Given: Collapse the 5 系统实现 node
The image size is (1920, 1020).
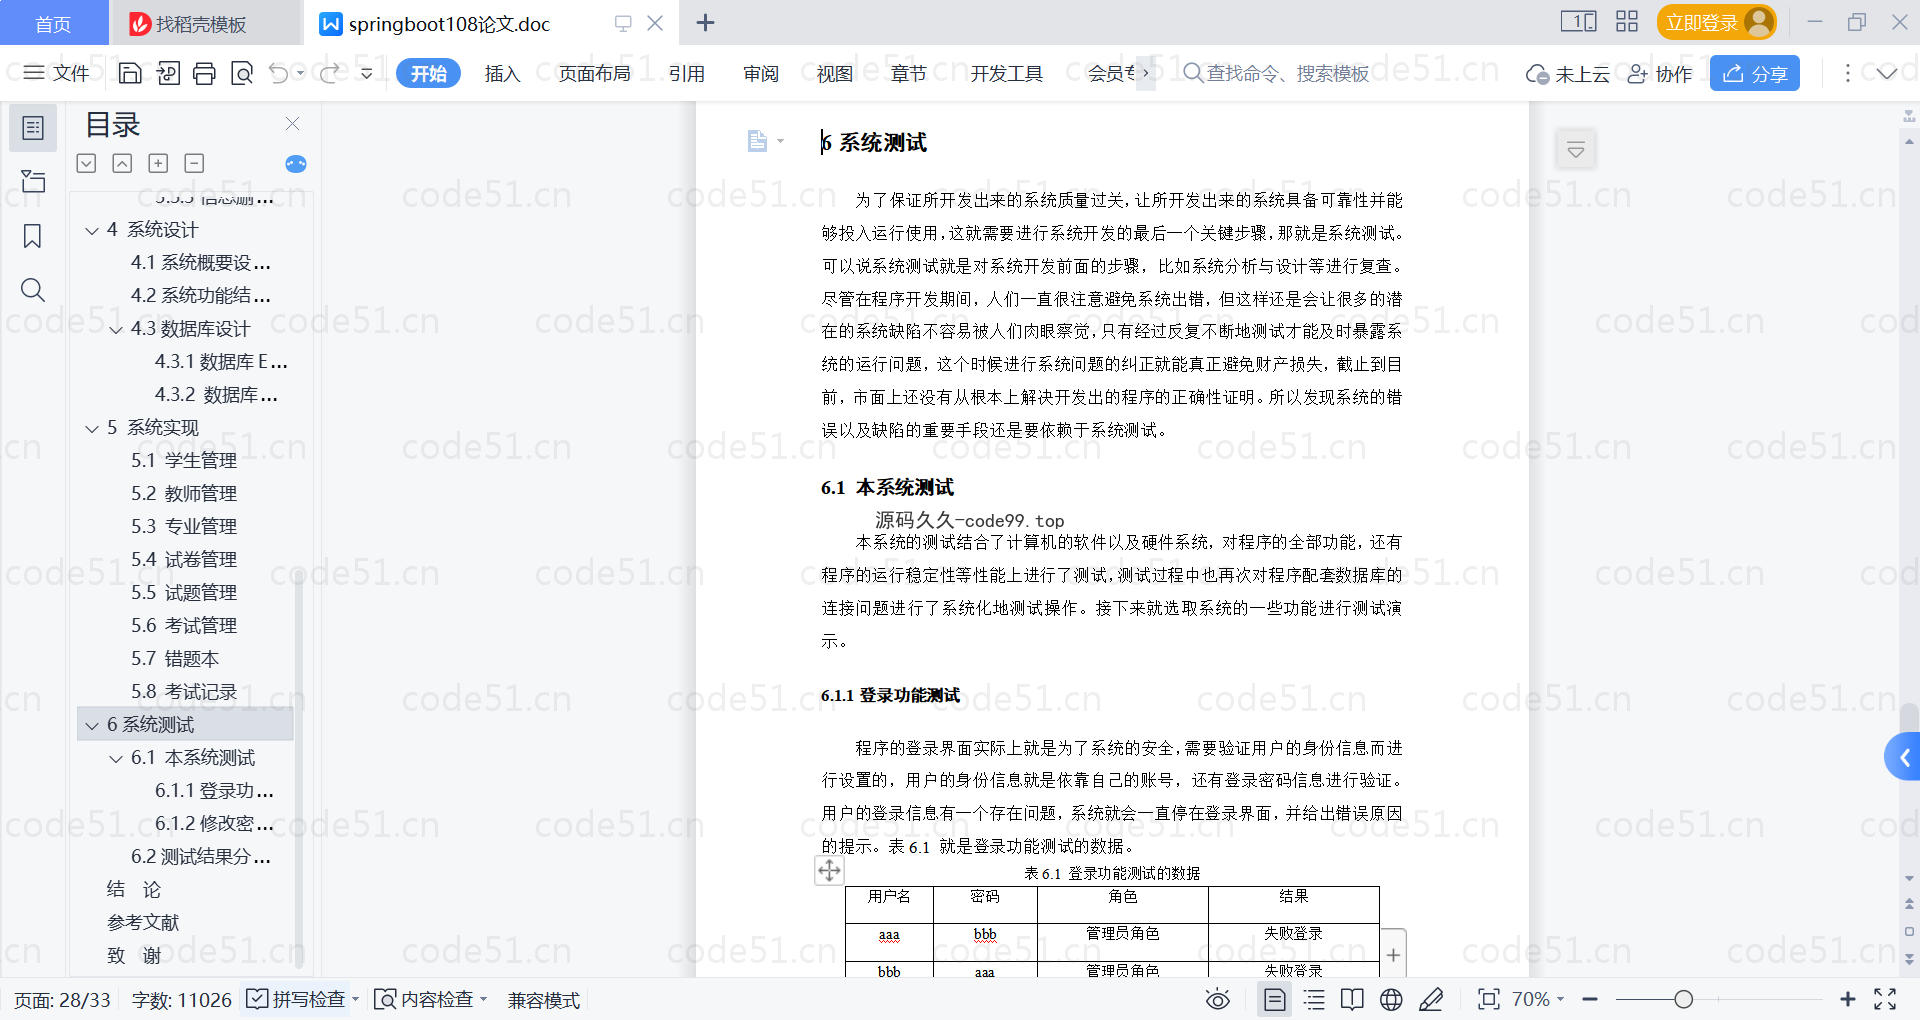Looking at the screenshot, I should [x=92, y=429].
